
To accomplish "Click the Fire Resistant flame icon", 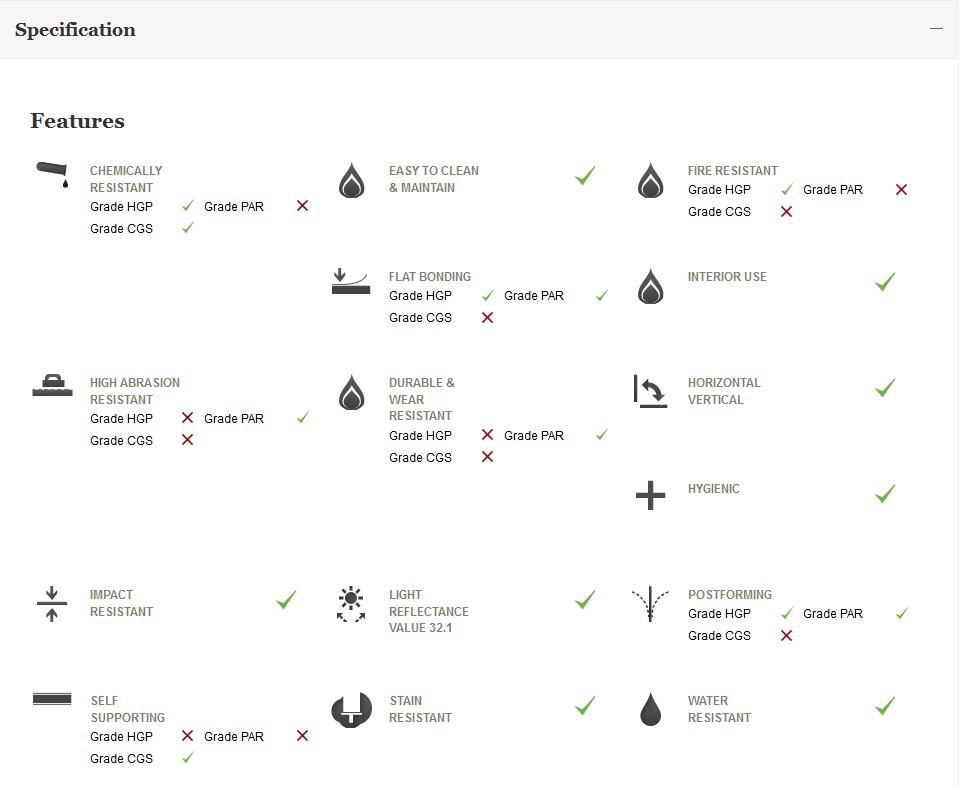I will [650, 181].
